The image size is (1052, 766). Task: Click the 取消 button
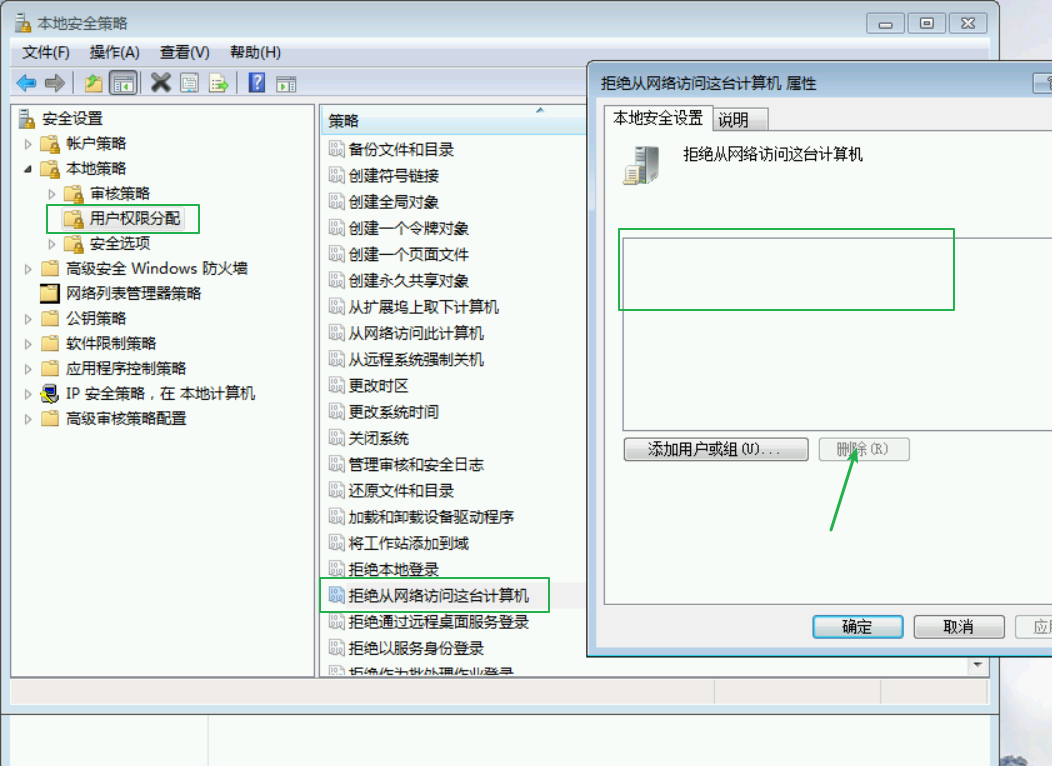click(x=959, y=627)
